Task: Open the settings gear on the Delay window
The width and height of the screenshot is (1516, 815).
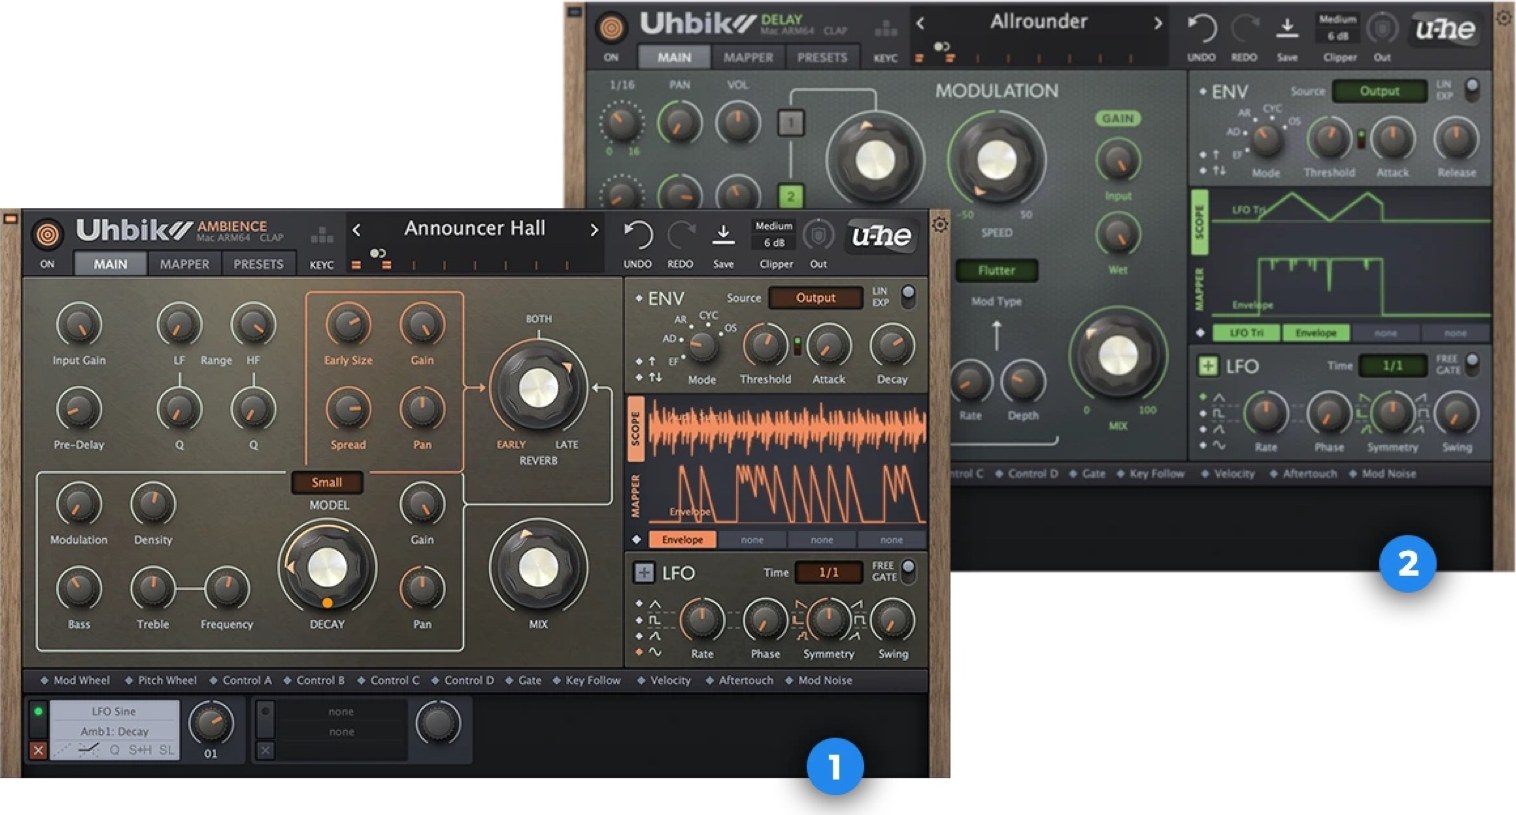Action: point(1503,17)
